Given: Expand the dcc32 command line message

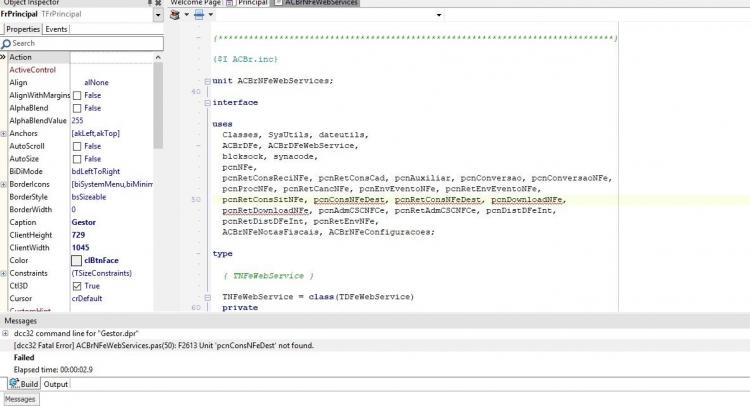Looking at the screenshot, I should [5, 333].
